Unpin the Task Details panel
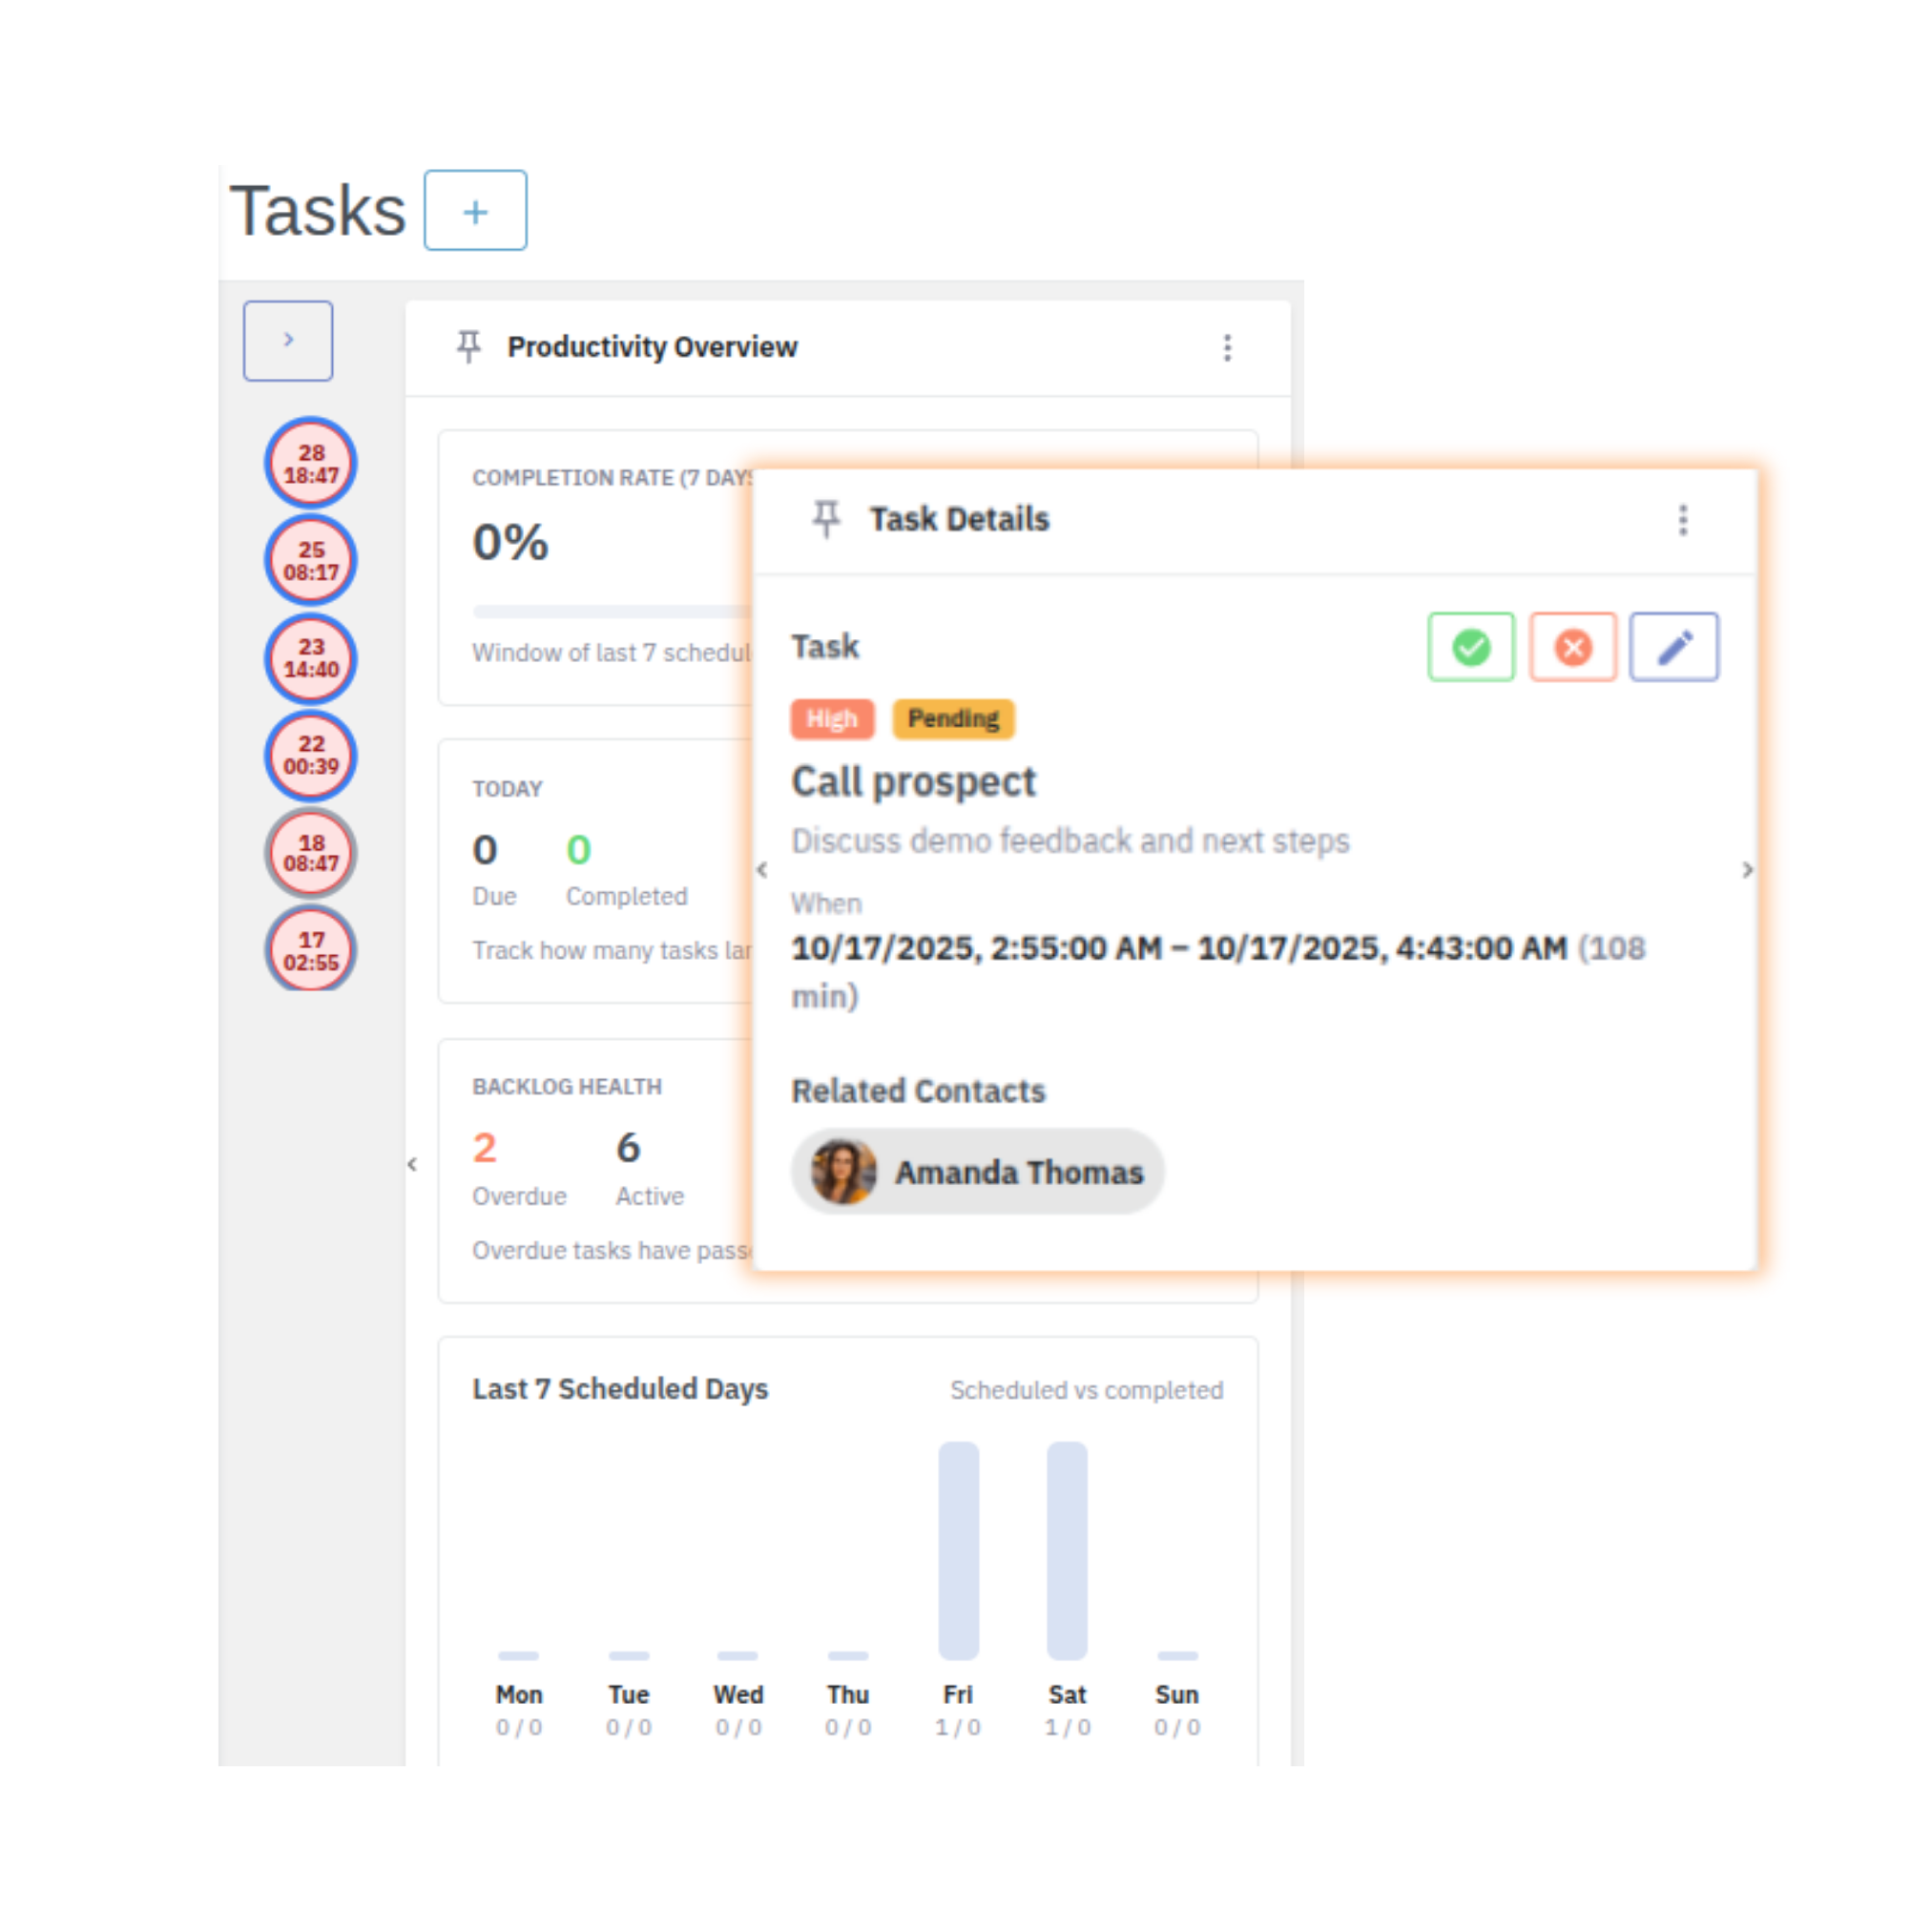The image size is (1932, 1932). coord(826,519)
